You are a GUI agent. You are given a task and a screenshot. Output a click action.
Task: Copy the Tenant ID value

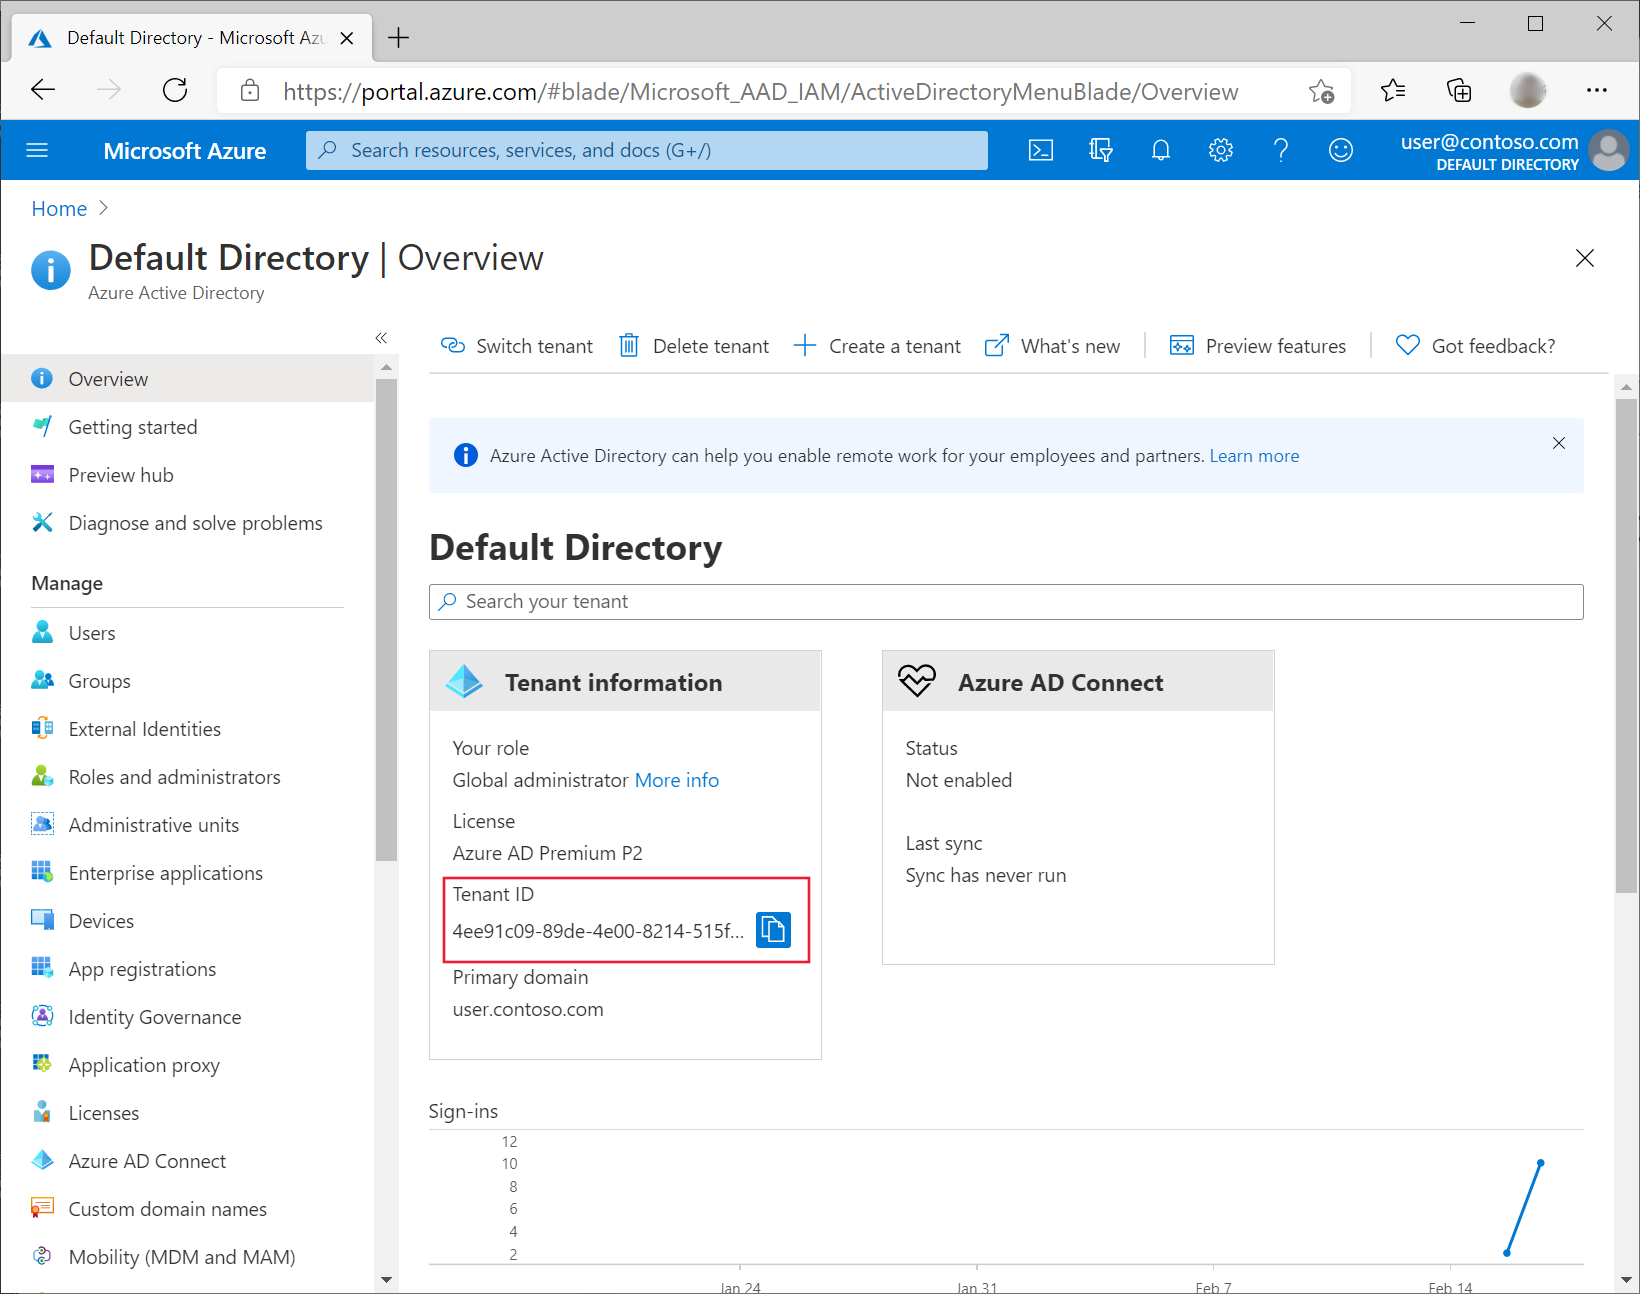(x=773, y=929)
